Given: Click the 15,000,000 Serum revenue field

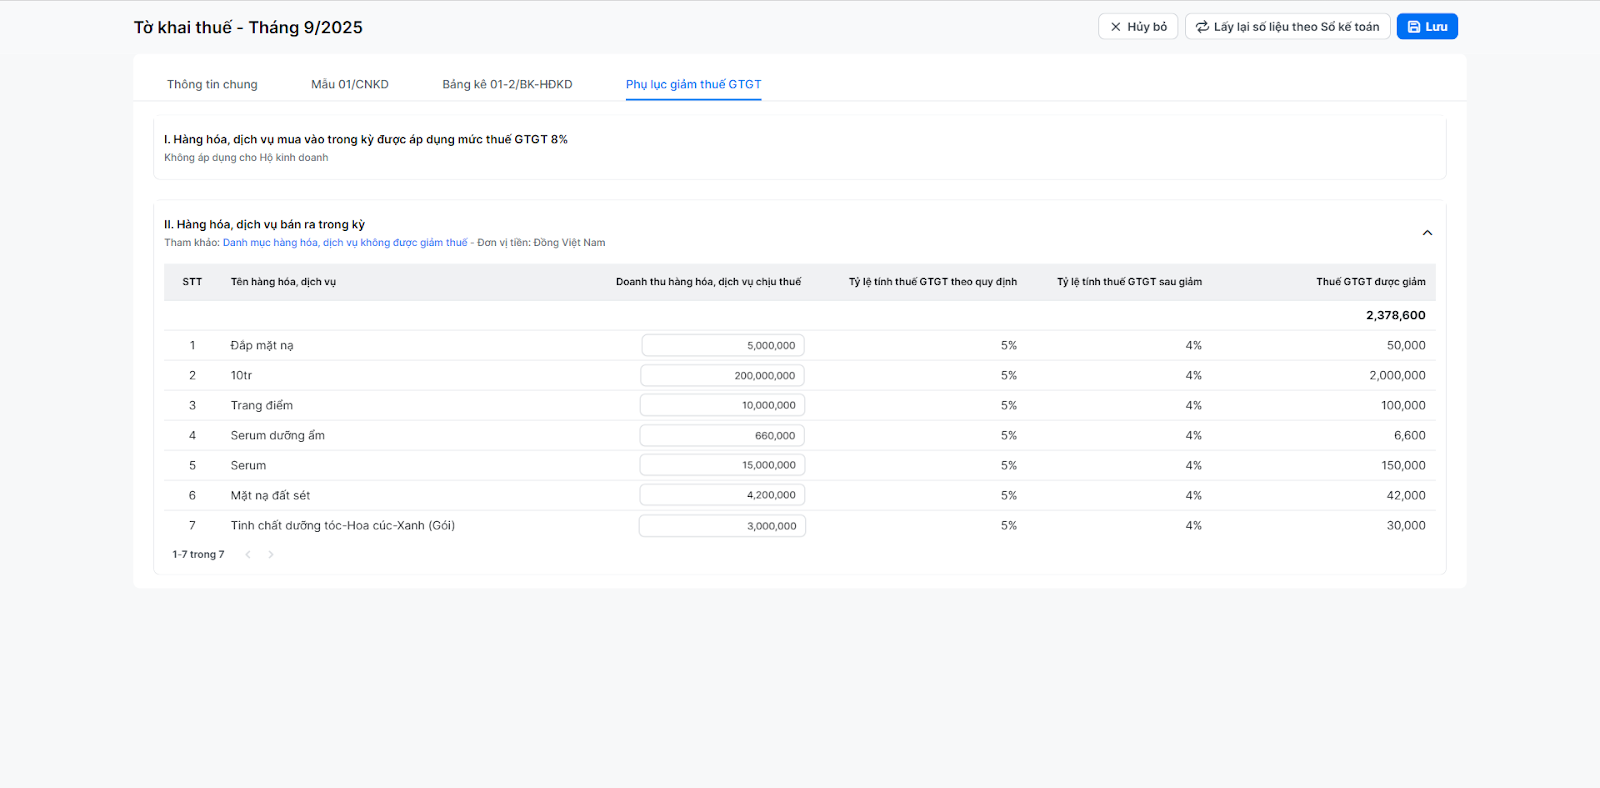Looking at the screenshot, I should pos(722,466).
